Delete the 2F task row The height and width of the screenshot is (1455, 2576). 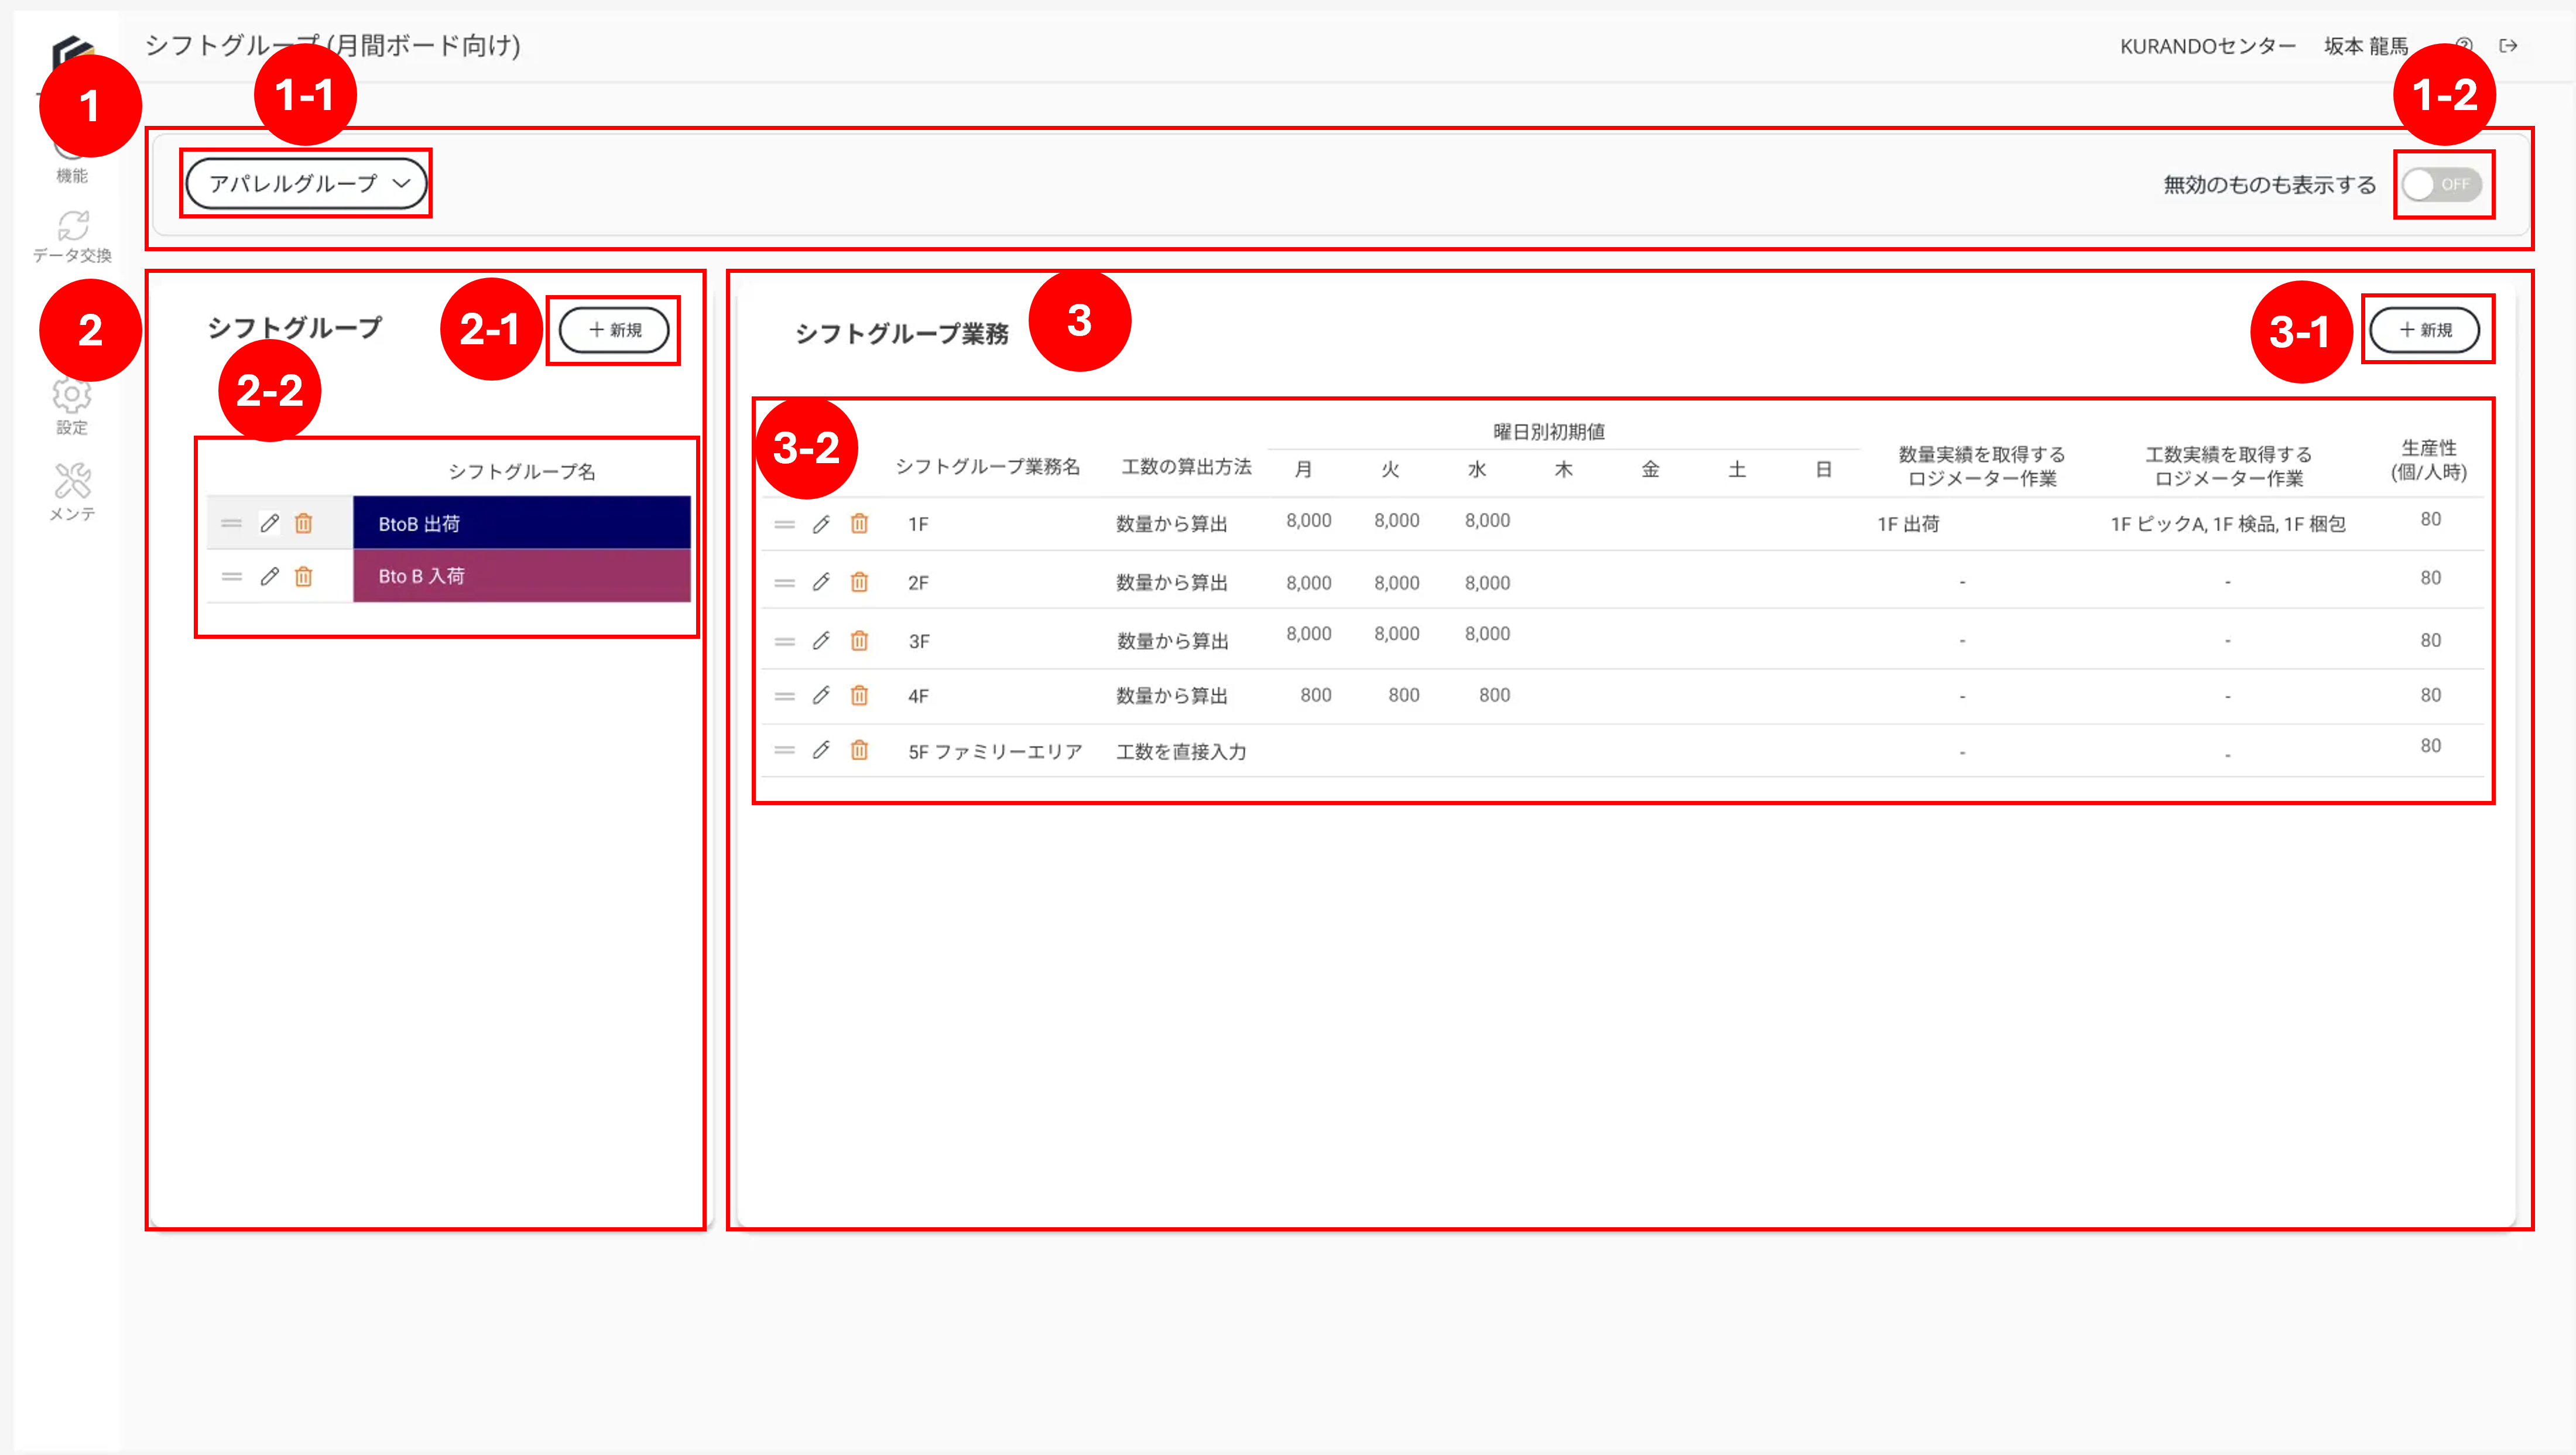[859, 582]
